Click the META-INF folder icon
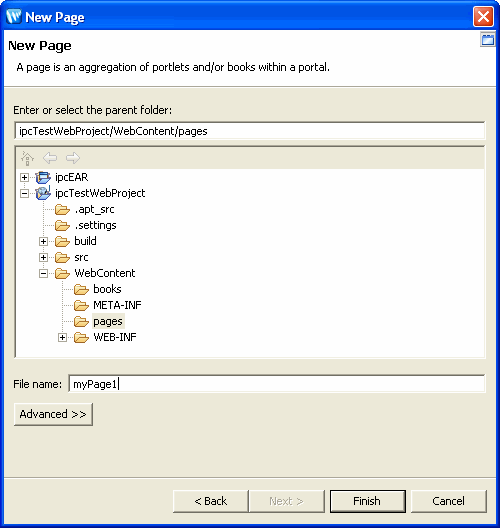Viewport: 500px width, 528px height. pyautogui.click(x=81, y=305)
